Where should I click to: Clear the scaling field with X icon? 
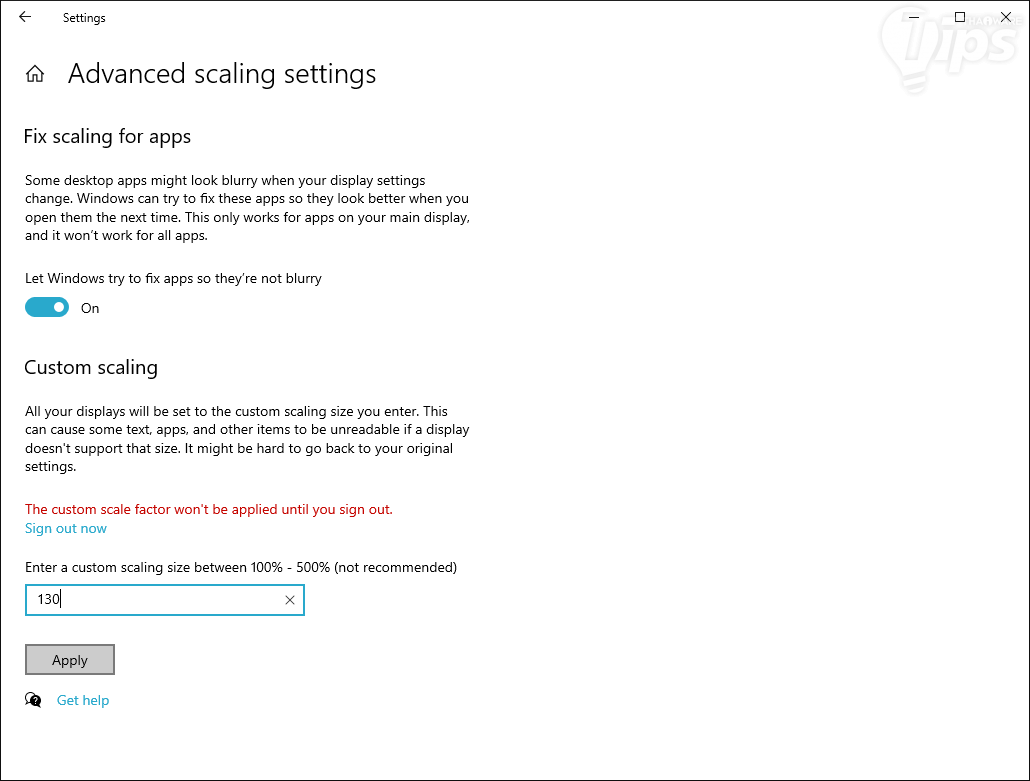(290, 600)
